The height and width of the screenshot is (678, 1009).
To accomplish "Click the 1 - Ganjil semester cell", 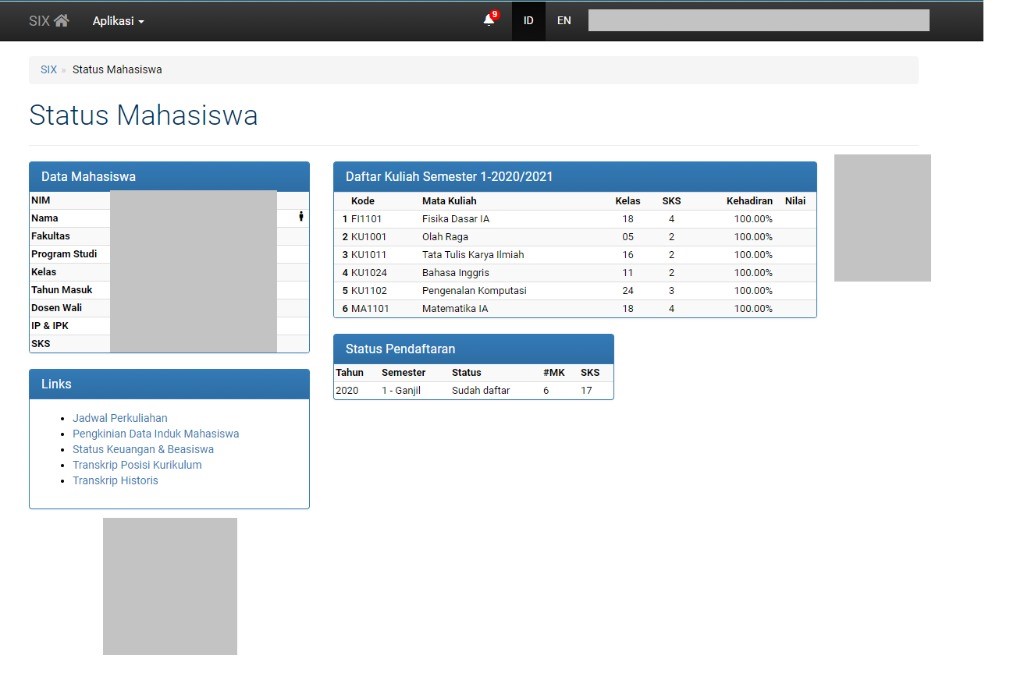I will [x=401, y=390].
